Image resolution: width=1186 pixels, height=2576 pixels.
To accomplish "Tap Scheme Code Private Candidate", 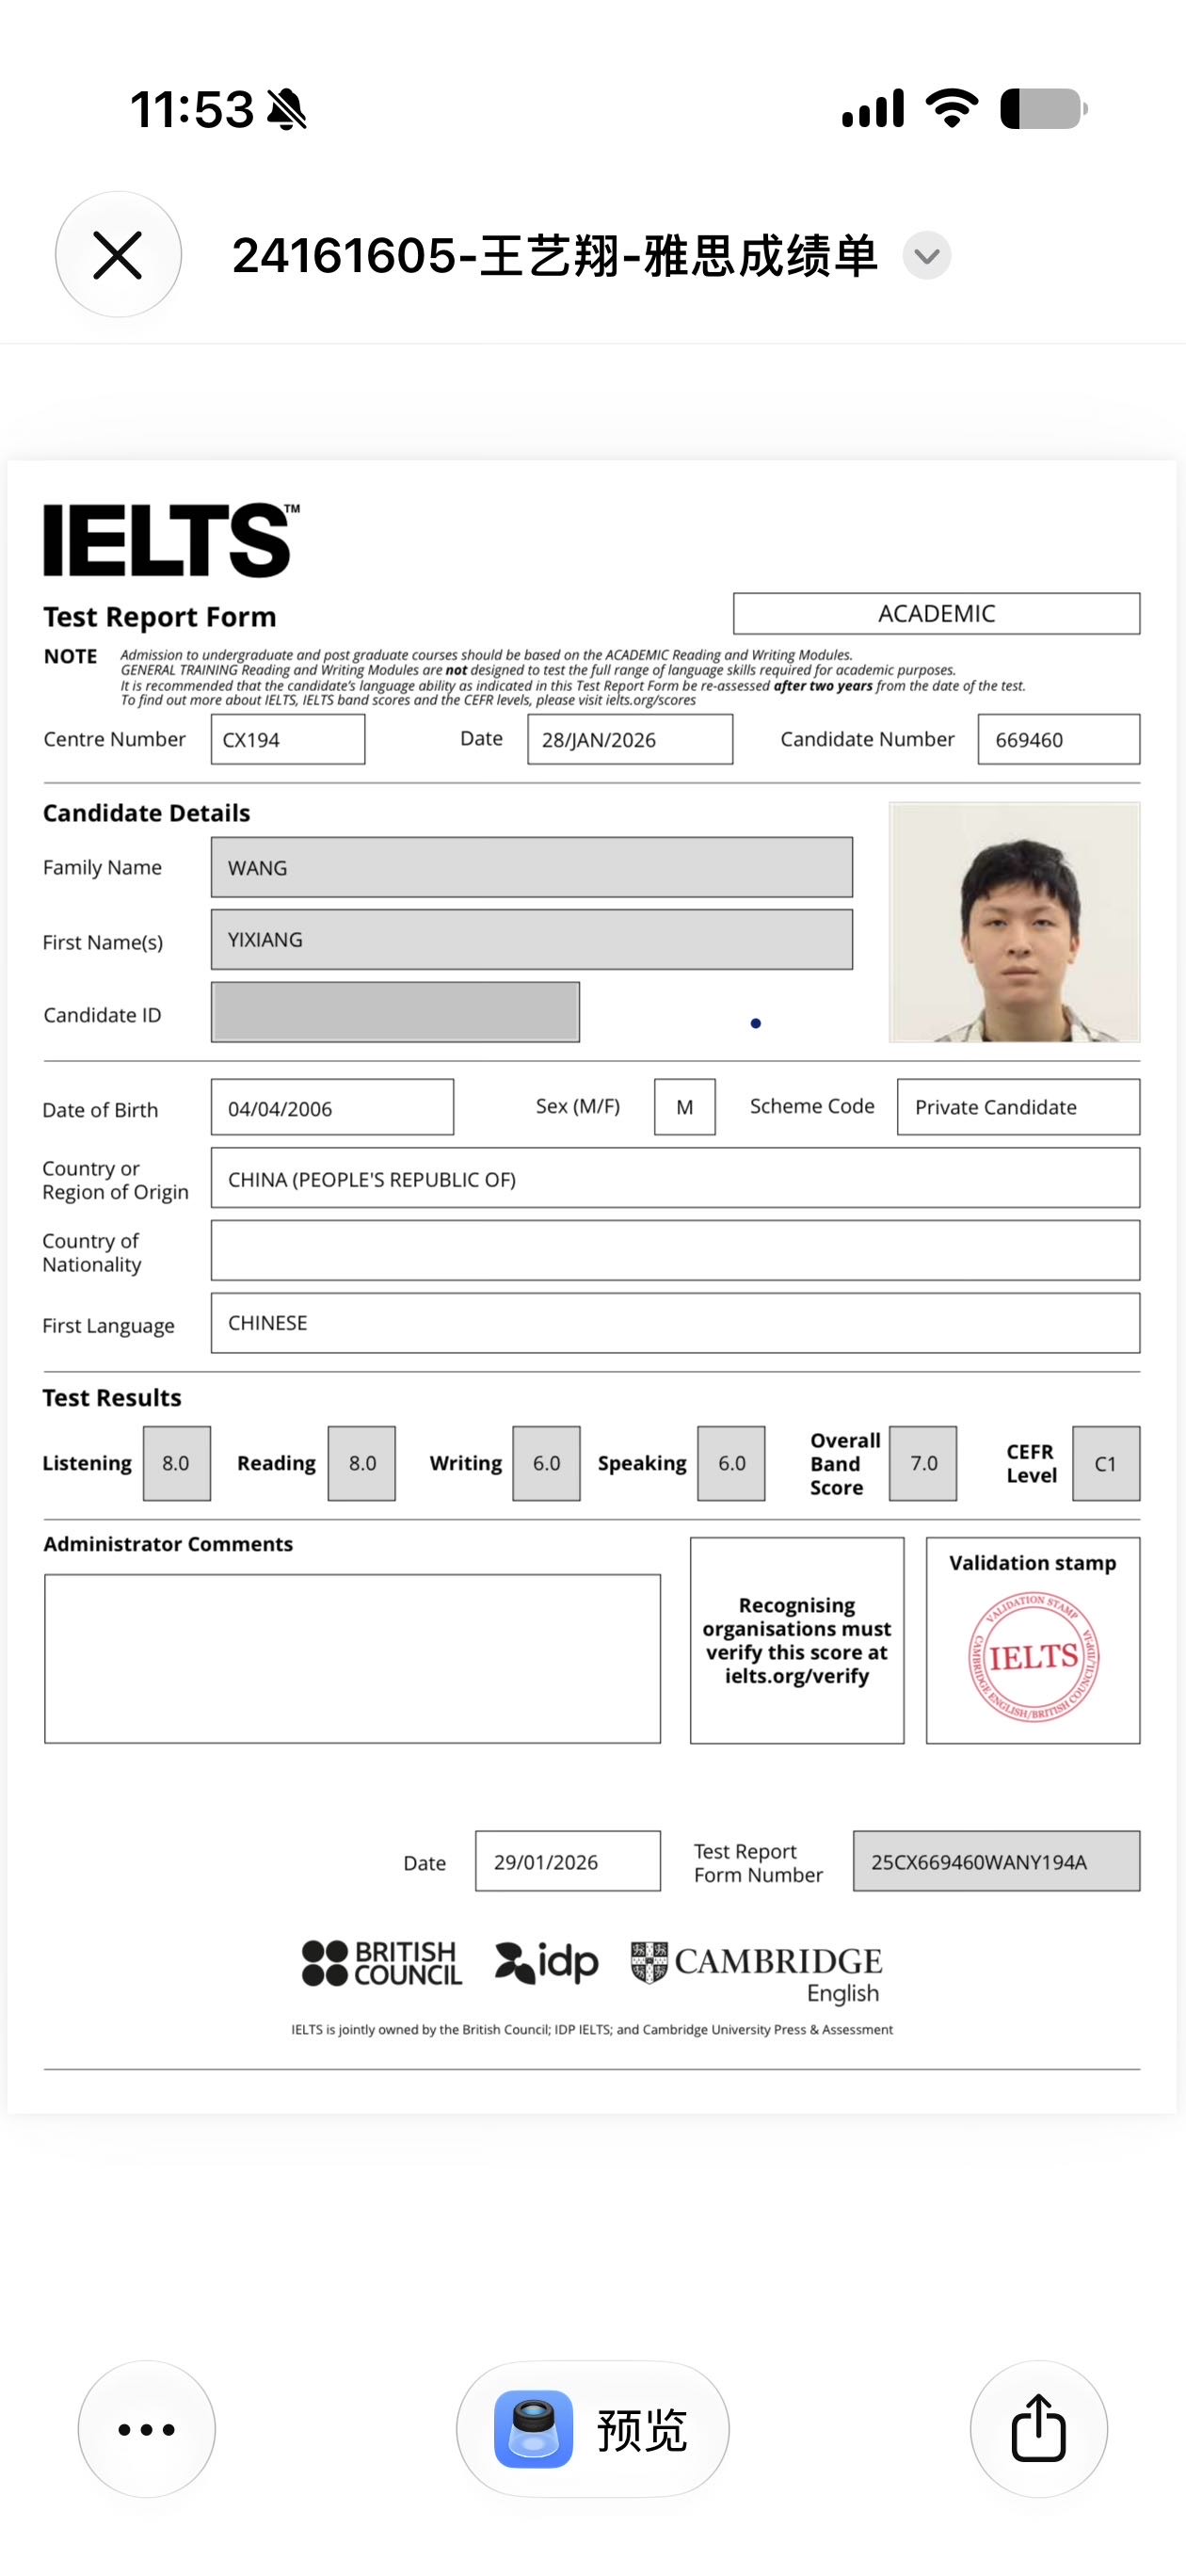I will pos(1018,1107).
